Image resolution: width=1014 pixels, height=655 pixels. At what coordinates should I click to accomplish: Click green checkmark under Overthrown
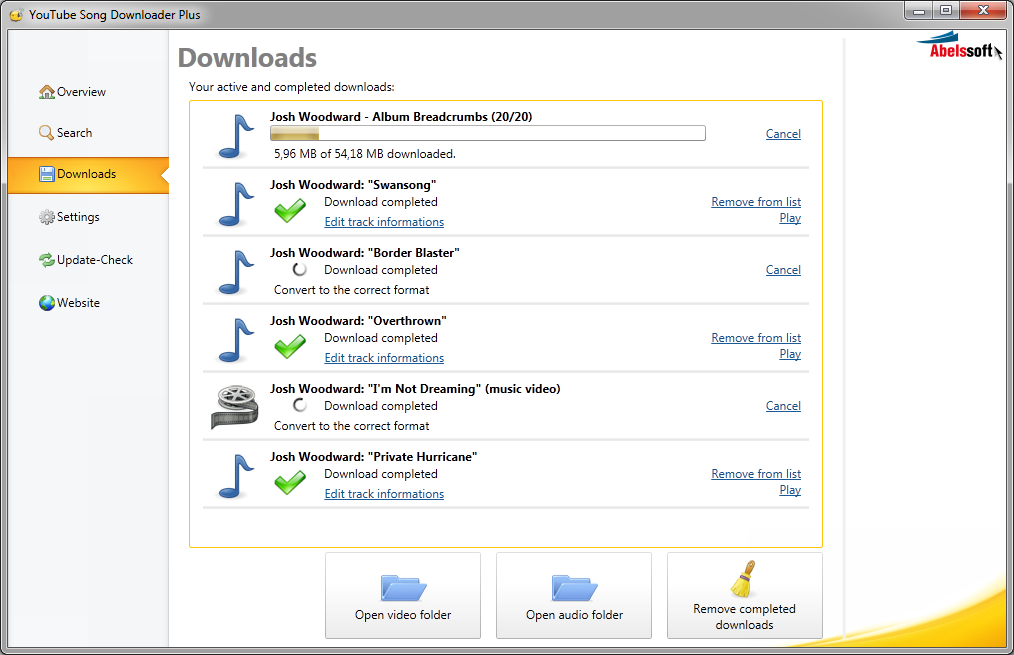click(x=290, y=347)
